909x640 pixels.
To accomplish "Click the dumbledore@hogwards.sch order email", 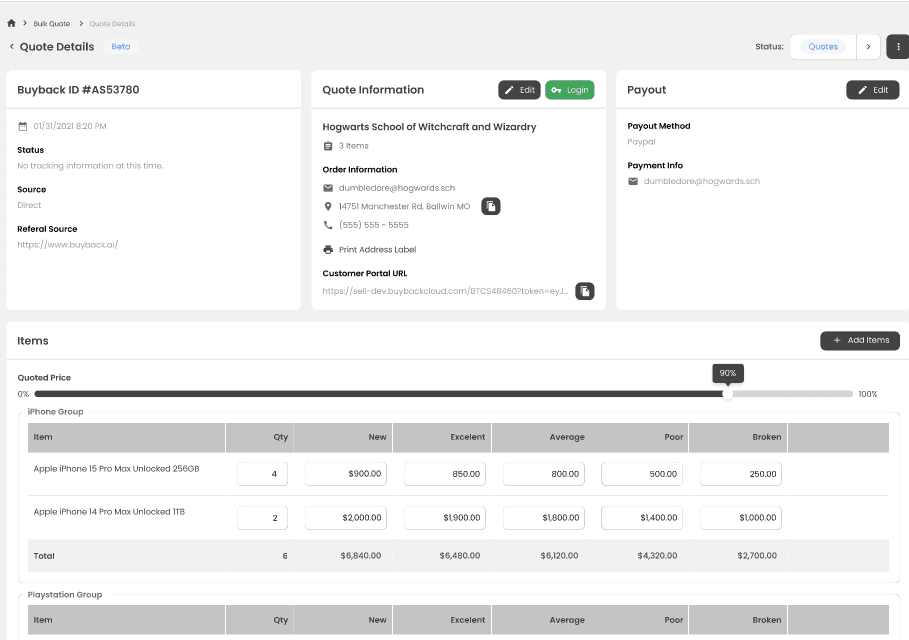I will pos(397,188).
